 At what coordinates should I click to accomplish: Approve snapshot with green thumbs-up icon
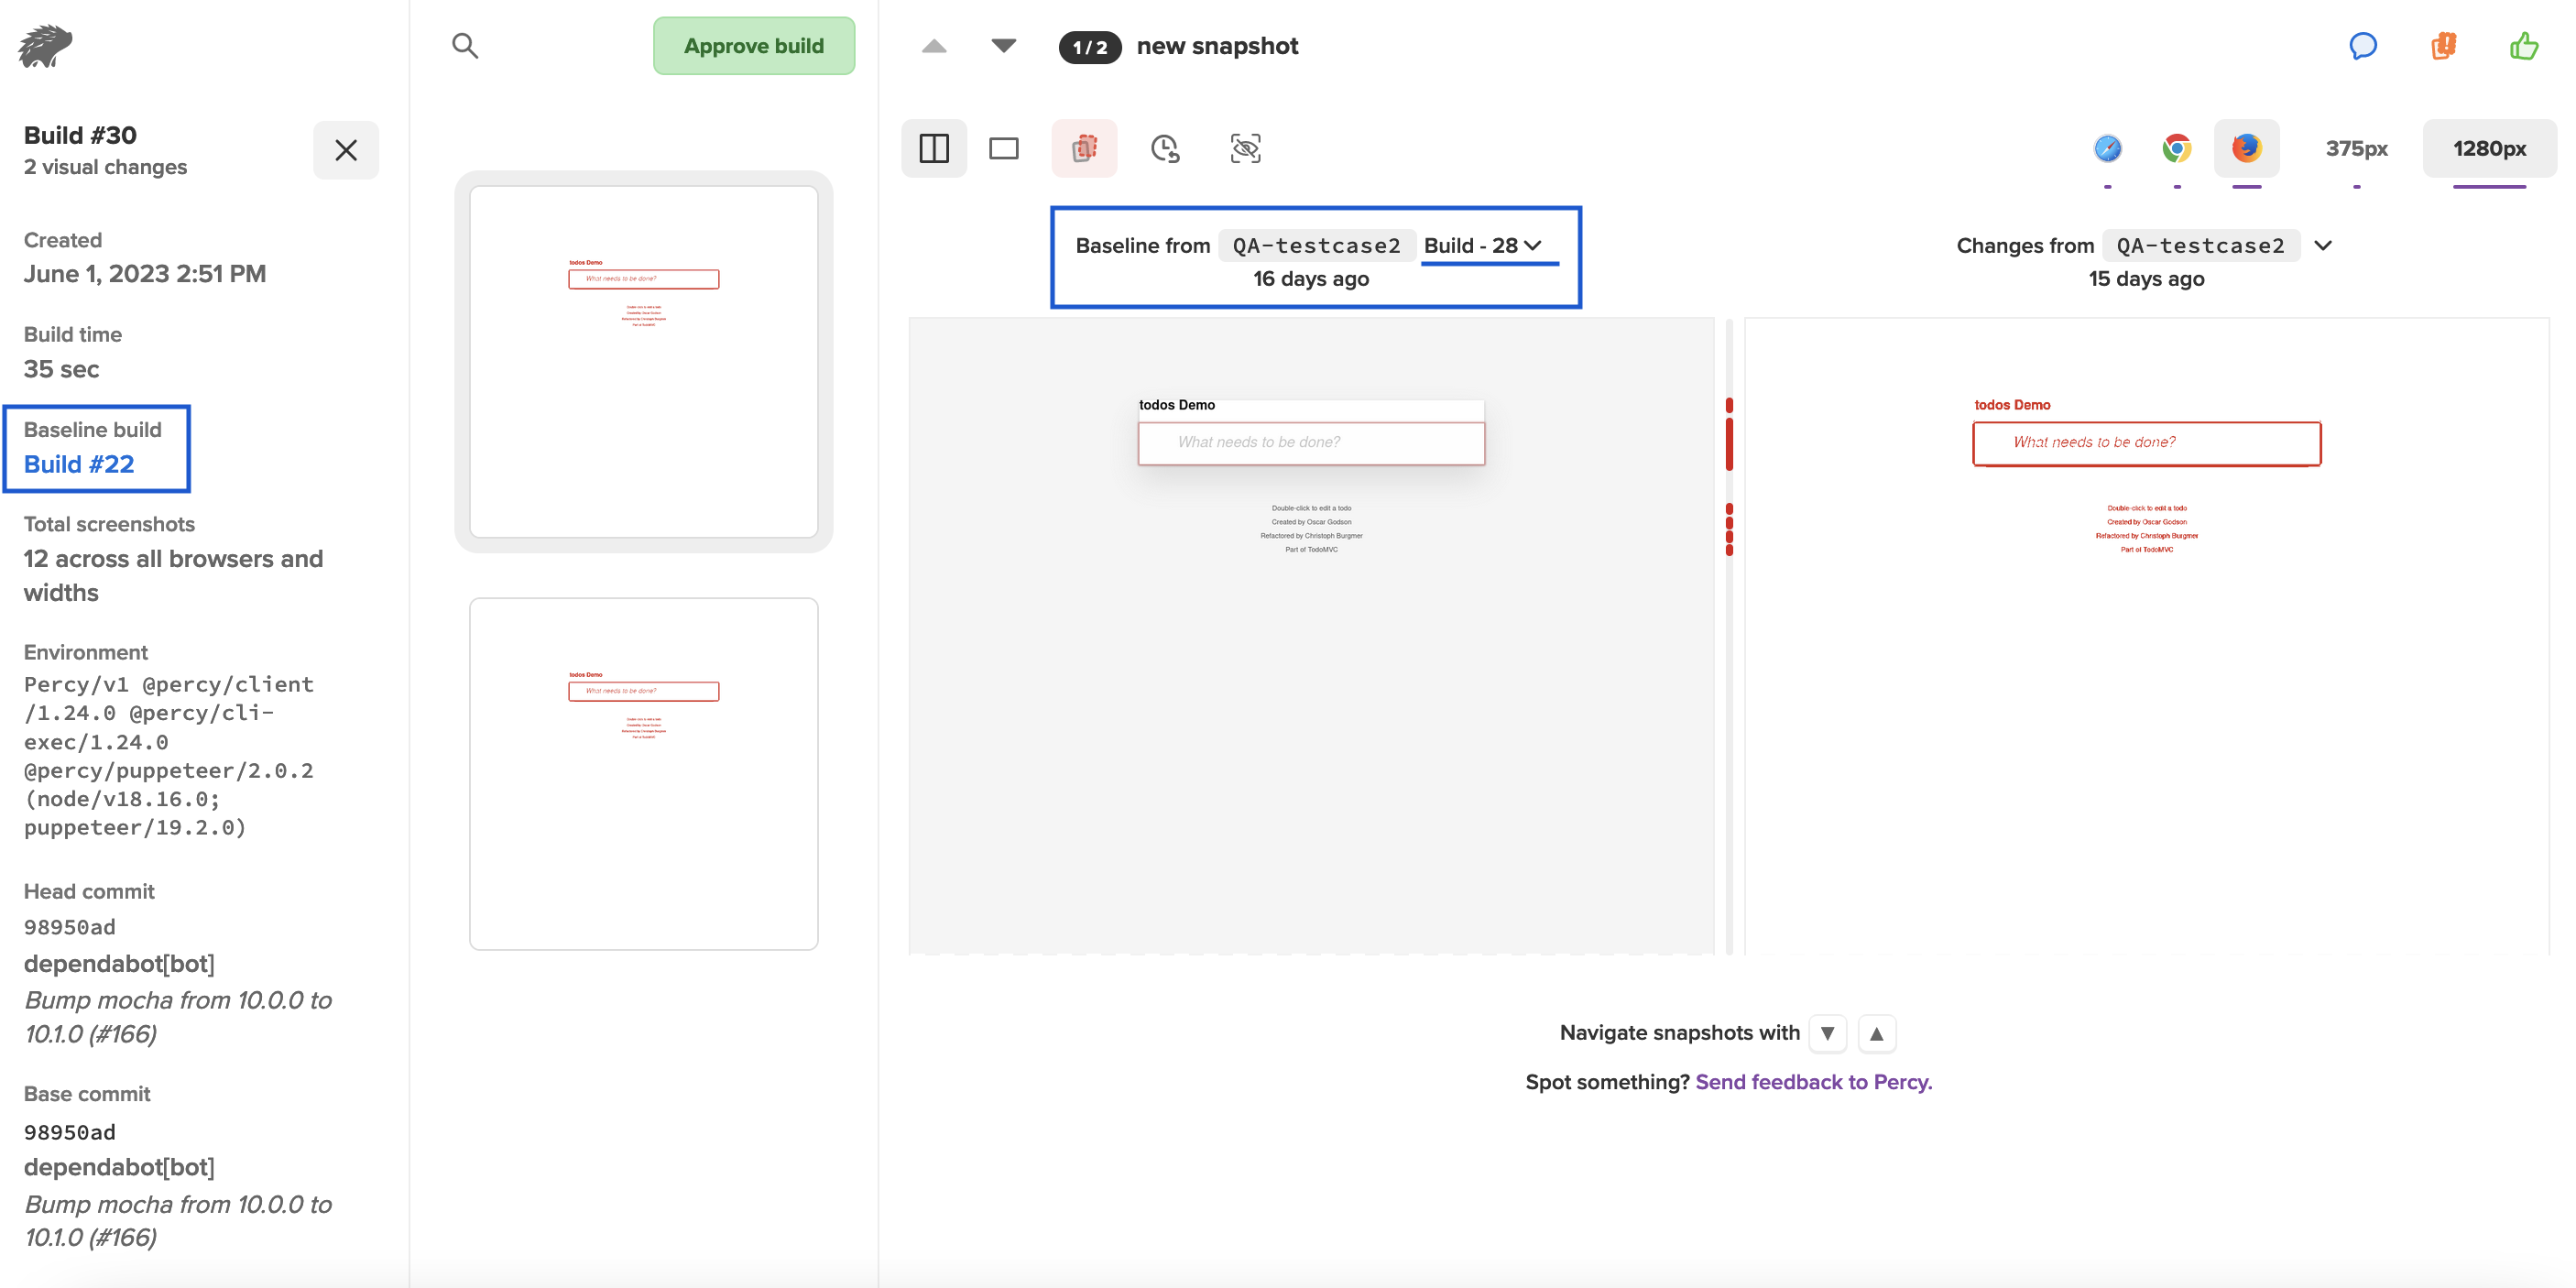point(2523,46)
